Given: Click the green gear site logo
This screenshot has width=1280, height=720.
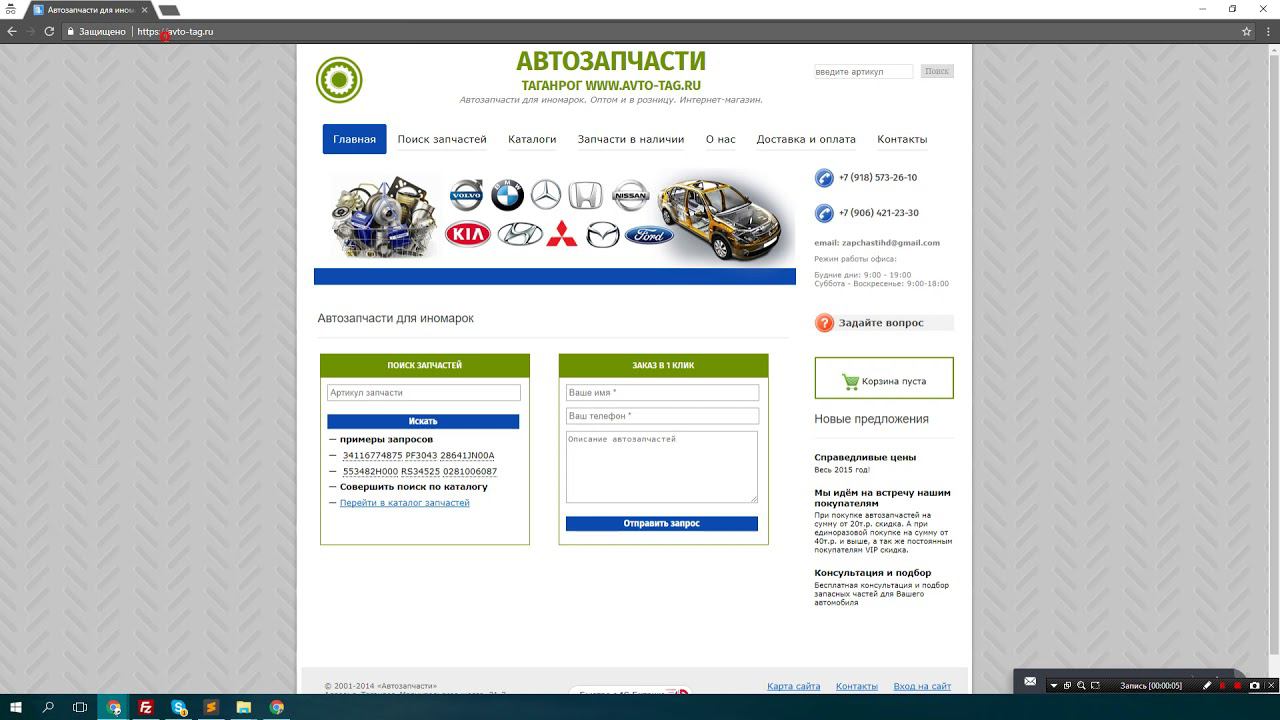Looking at the screenshot, I should tap(339, 80).
